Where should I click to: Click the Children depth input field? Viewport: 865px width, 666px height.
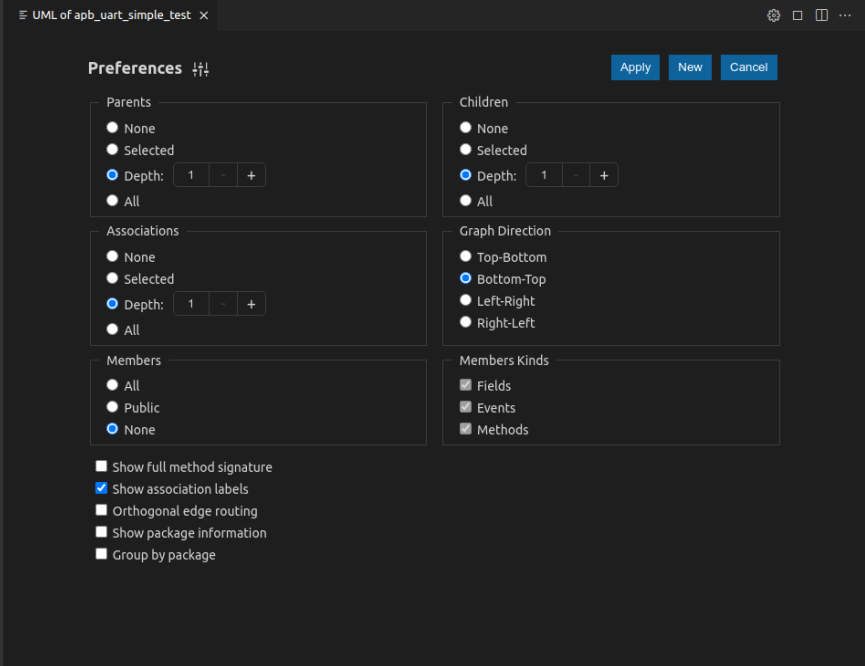[544, 174]
